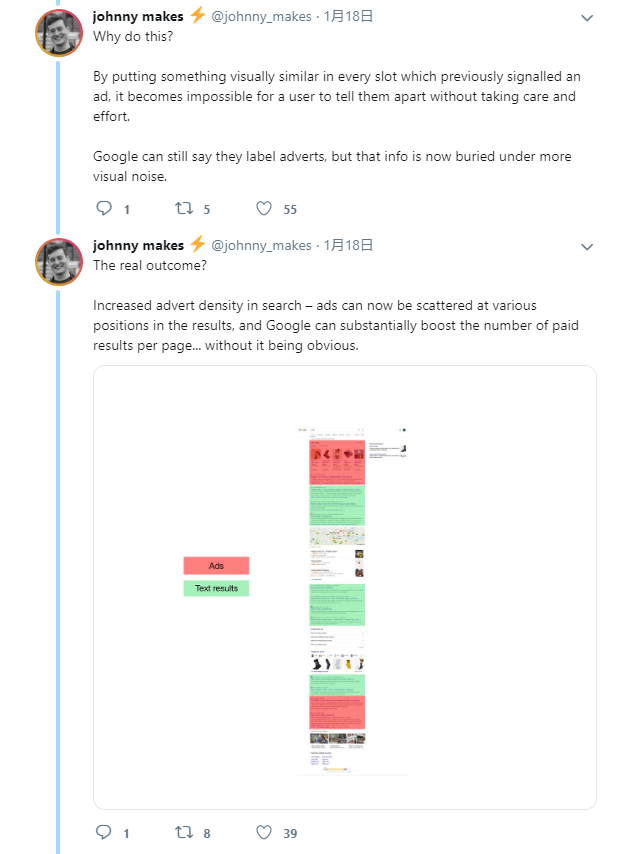The image size is (635, 854).
Task: Open johnny makes name on first tweet
Action: (138, 16)
